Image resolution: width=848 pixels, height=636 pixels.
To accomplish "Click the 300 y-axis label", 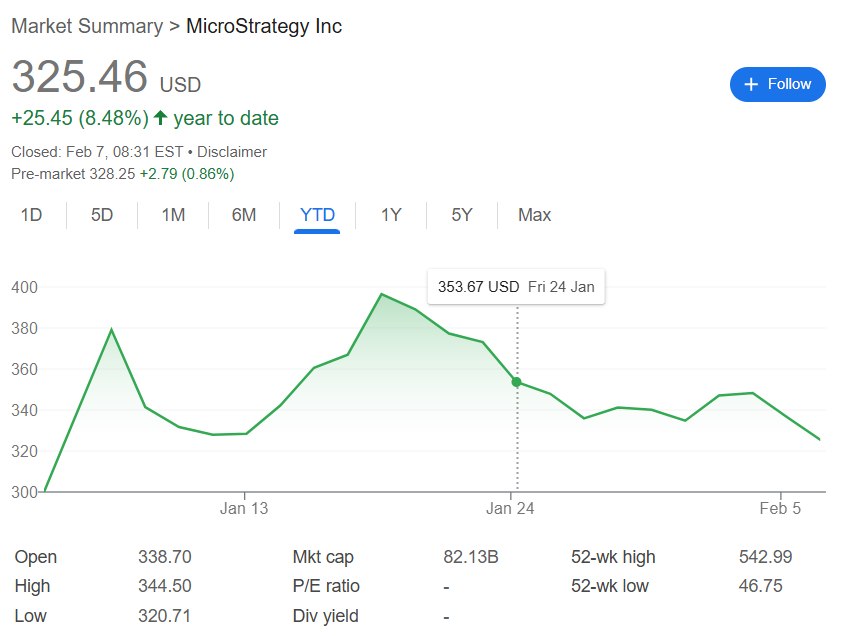I will tap(24, 492).
